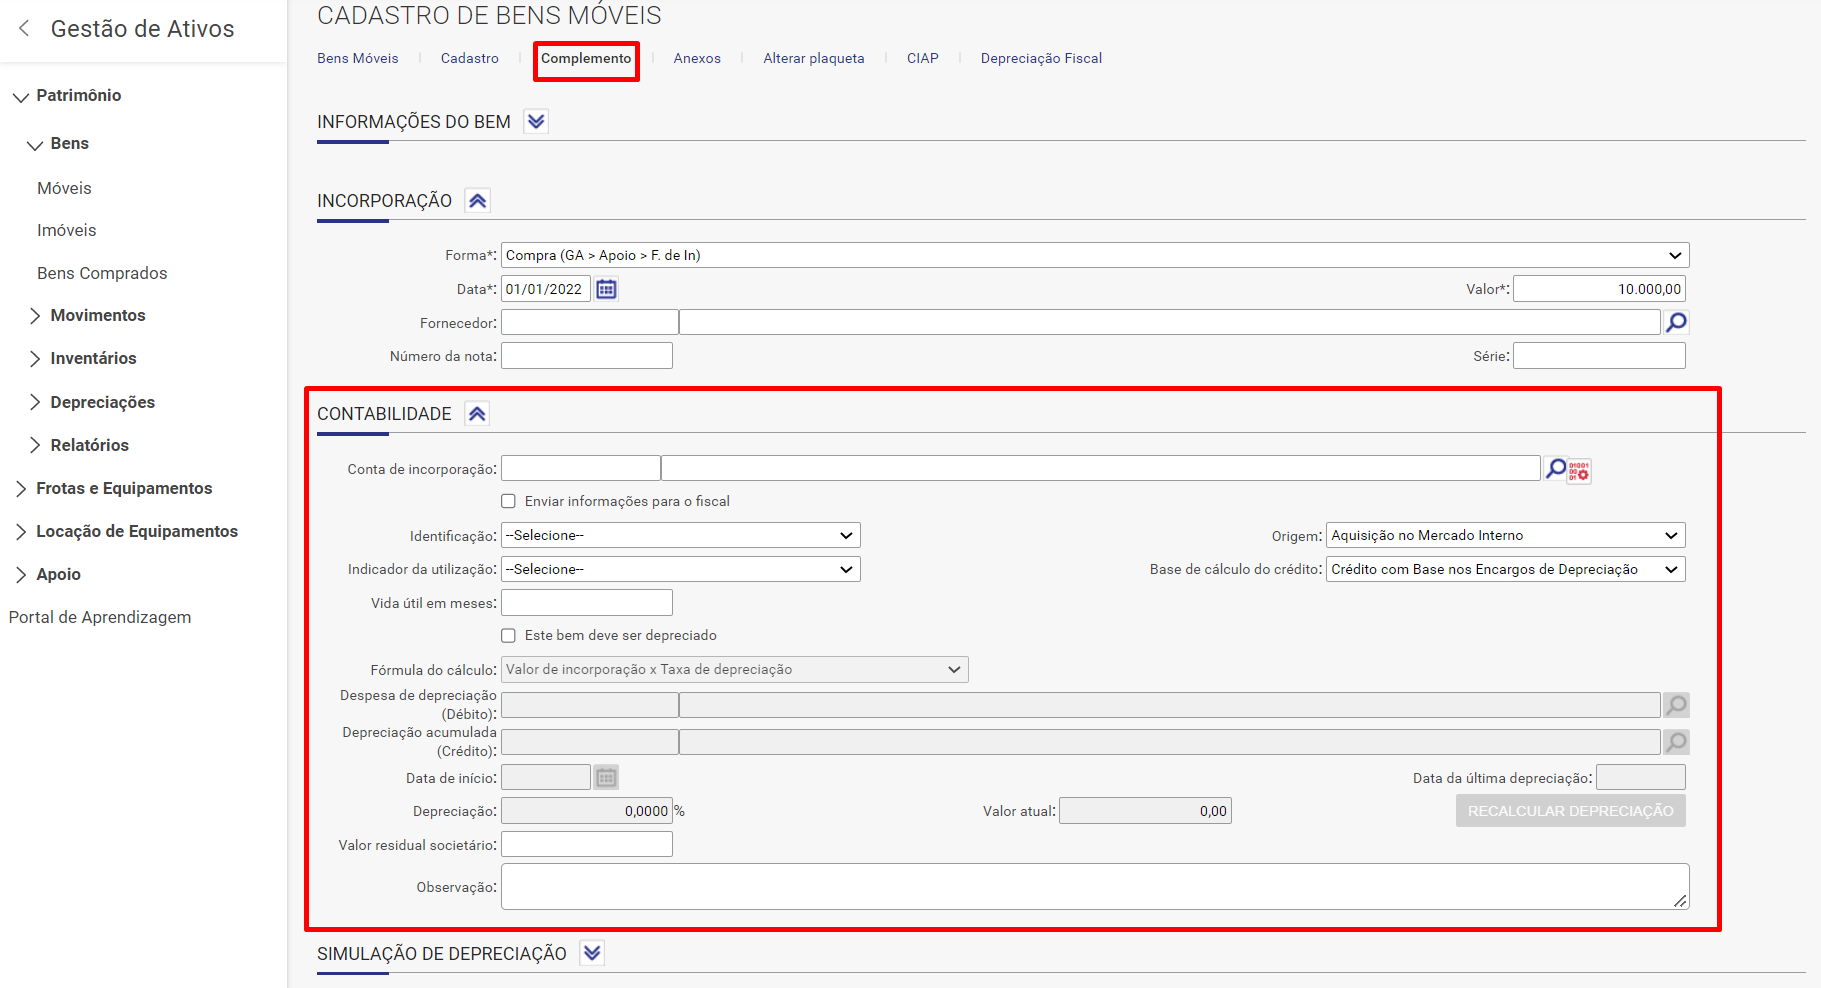The height and width of the screenshot is (988, 1821).
Task: Open the Identificação dropdown
Action: [680, 535]
